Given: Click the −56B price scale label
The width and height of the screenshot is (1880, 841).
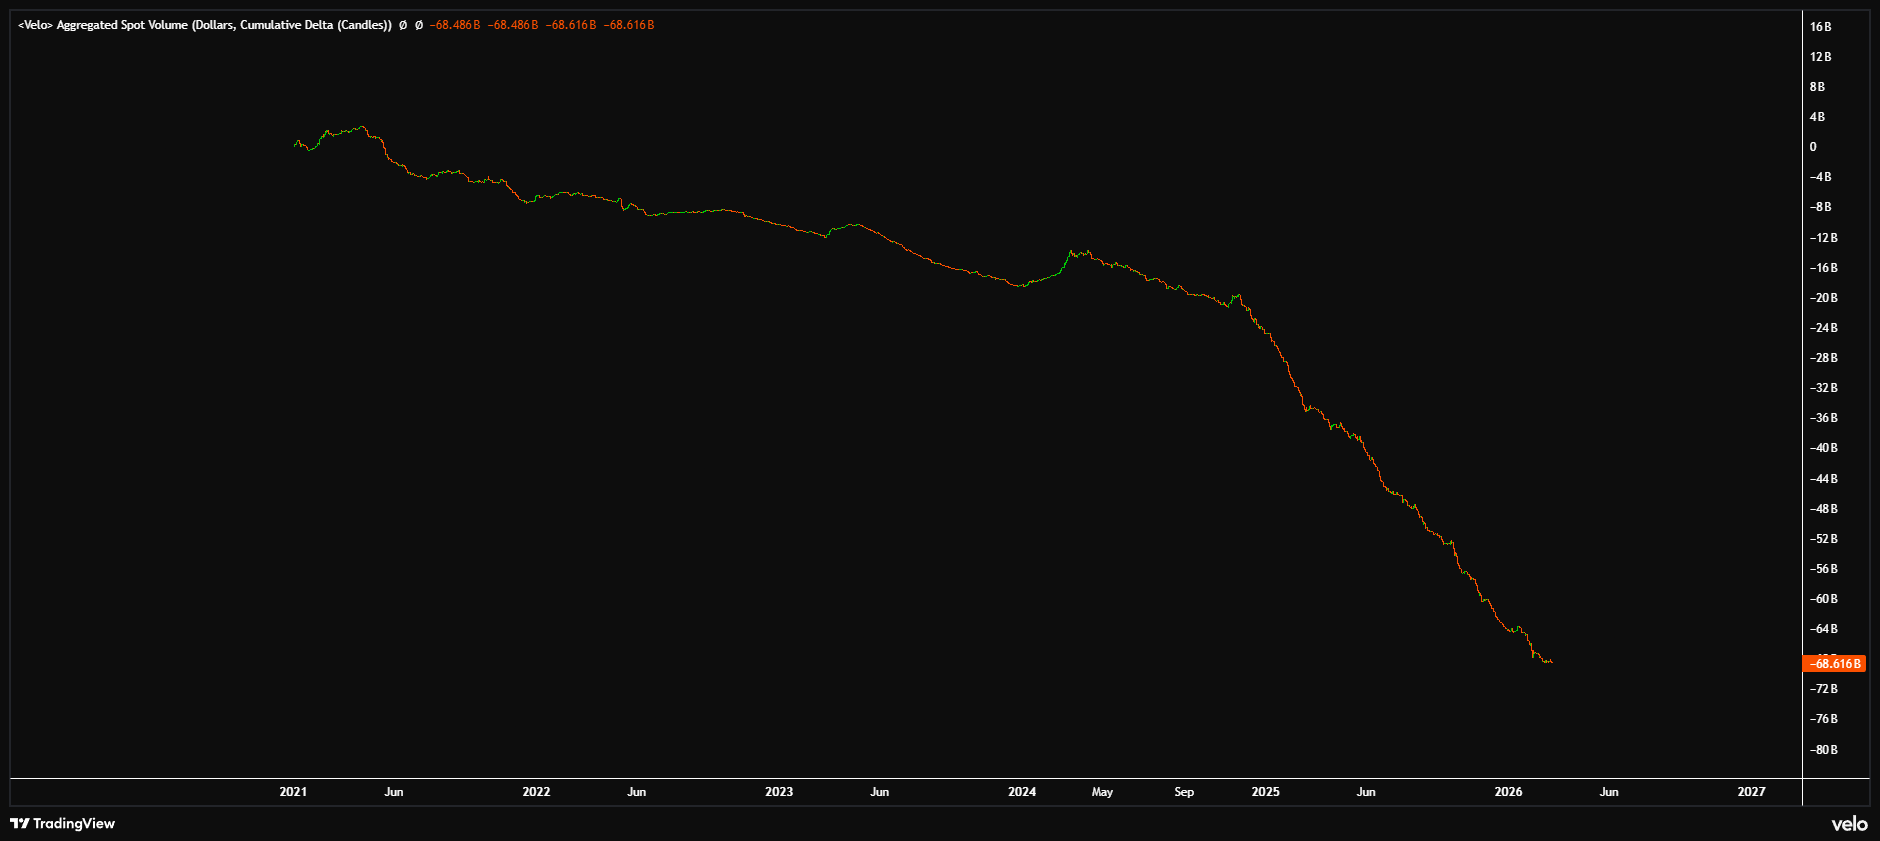Looking at the screenshot, I should click(1823, 569).
